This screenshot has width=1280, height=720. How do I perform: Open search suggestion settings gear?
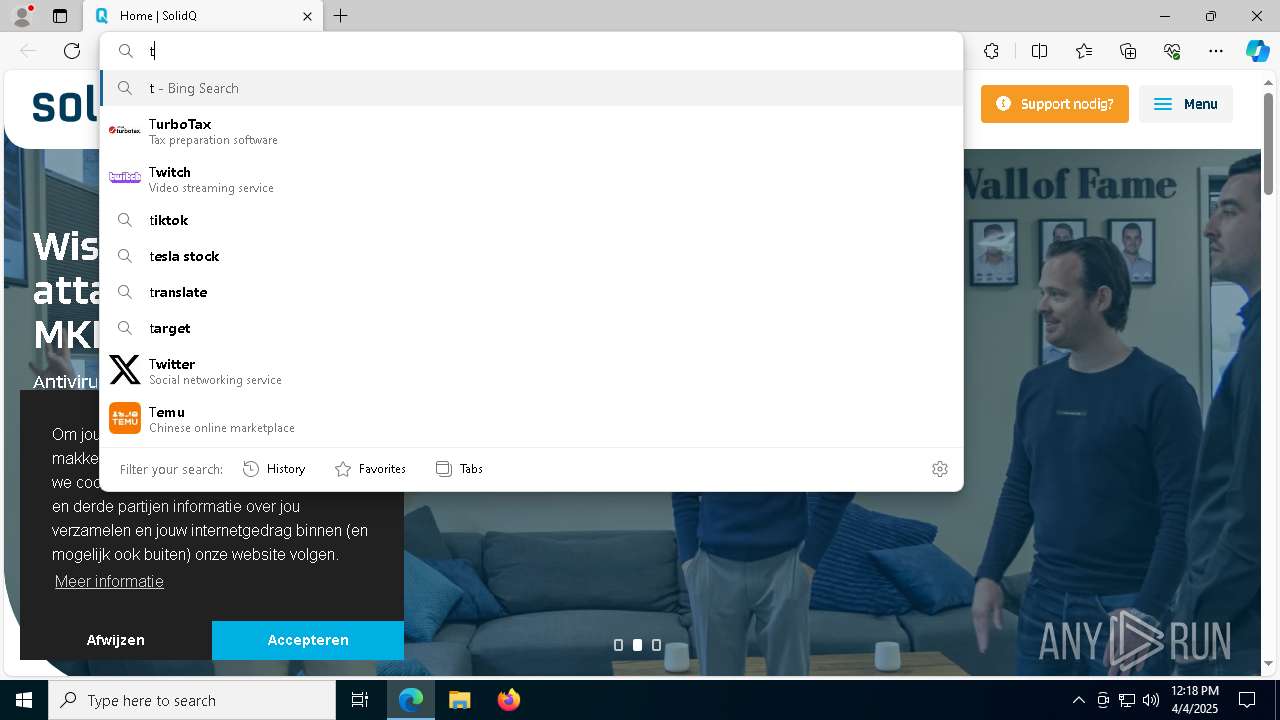(940, 469)
